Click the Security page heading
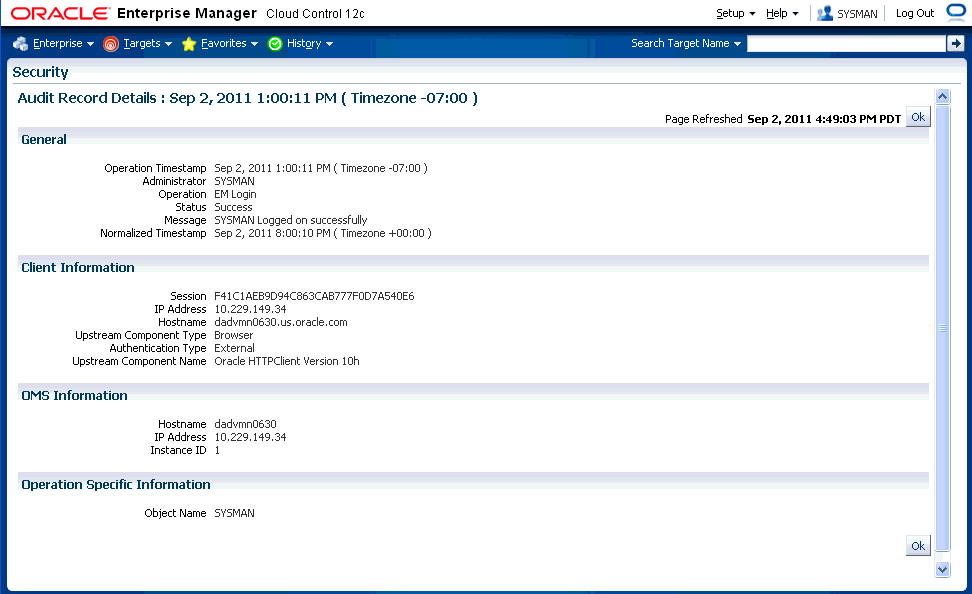972x594 pixels. pyautogui.click(x=40, y=72)
